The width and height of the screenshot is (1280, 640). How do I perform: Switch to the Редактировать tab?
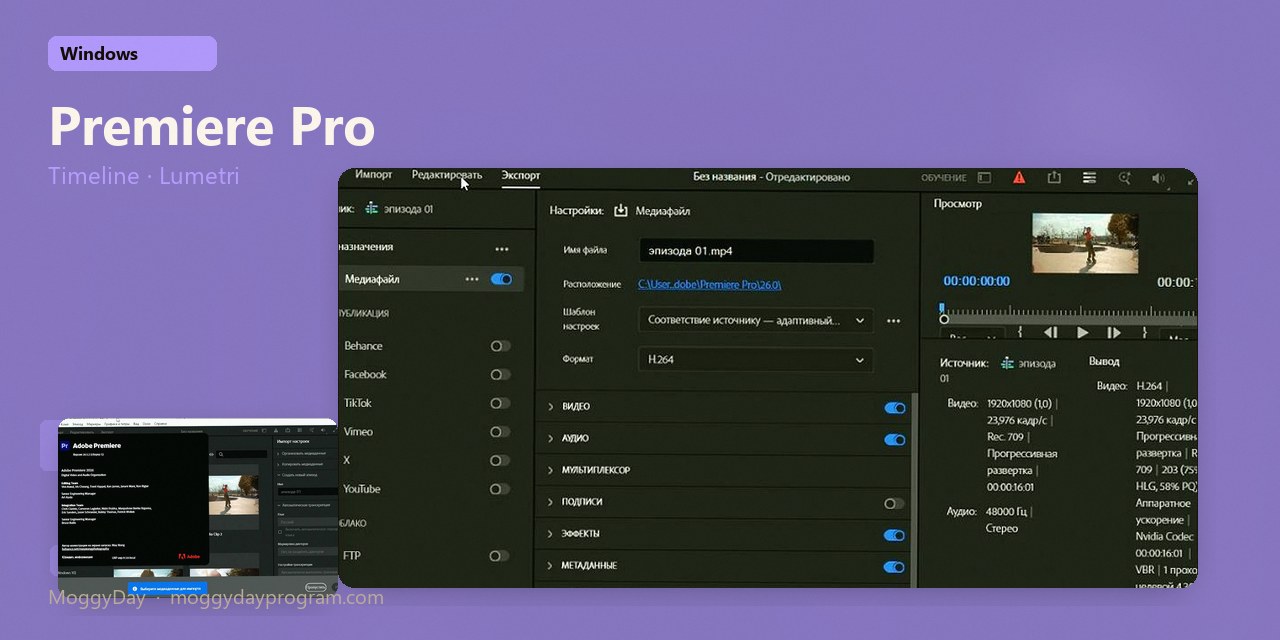tap(447, 175)
